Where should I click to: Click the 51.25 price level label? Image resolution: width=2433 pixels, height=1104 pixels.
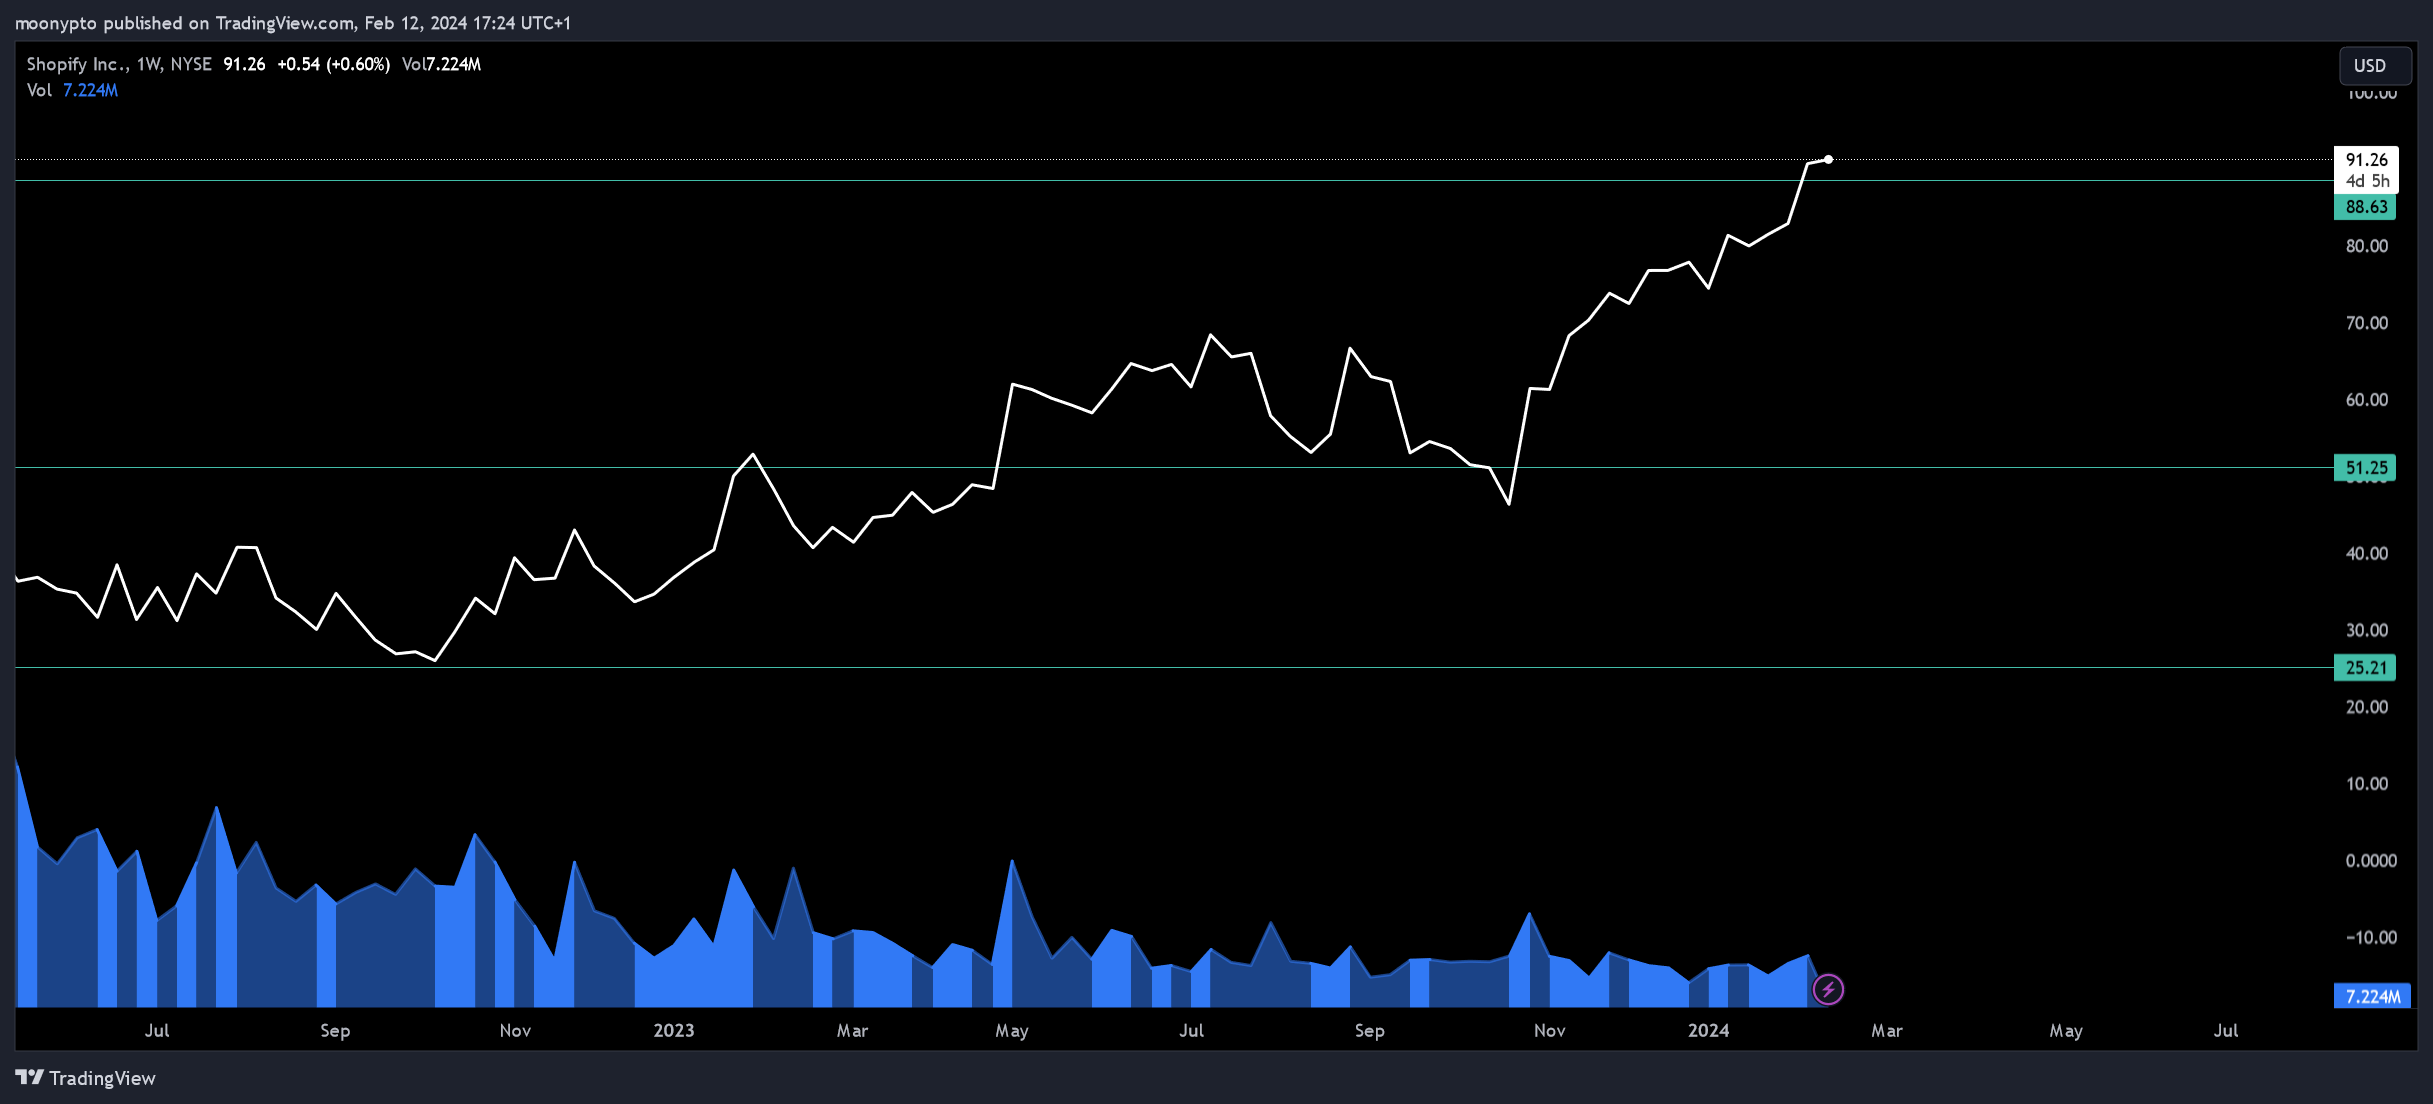coord(2365,468)
